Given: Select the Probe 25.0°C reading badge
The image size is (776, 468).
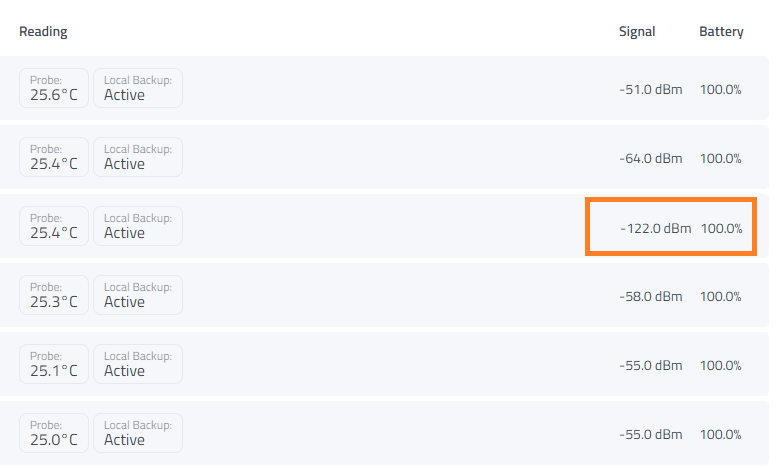Looking at the screenshot, I should [x=54, y=433].
